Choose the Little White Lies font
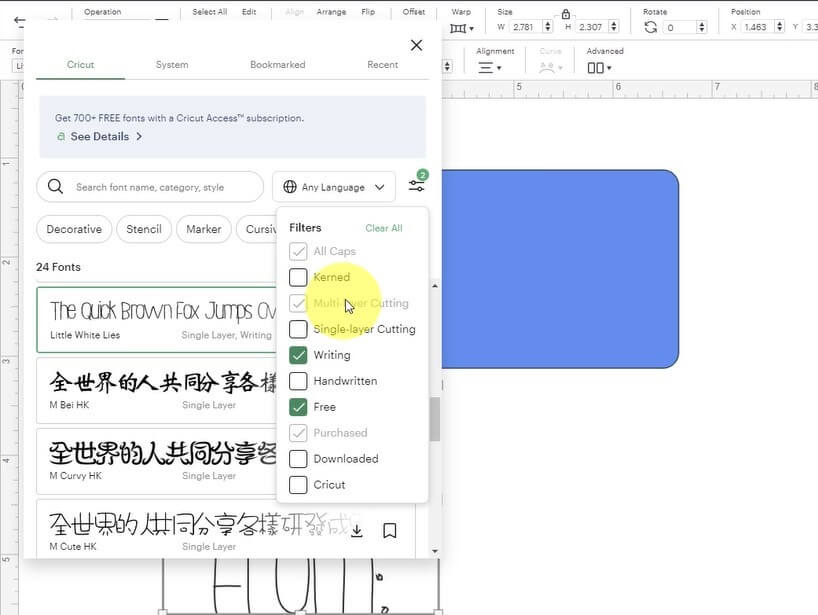This screenshot has width=818, height=615. [x=157, y=320]
